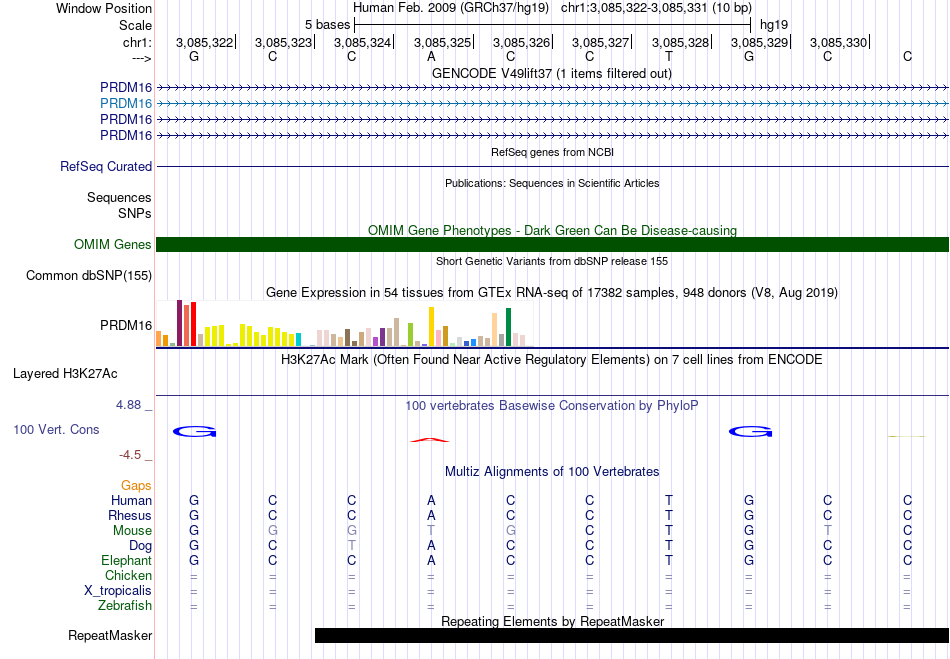Click the 4.88 PhyloP upper scale value
The width and height of the screenshot is (950, 659).
(x=128, y=405)
